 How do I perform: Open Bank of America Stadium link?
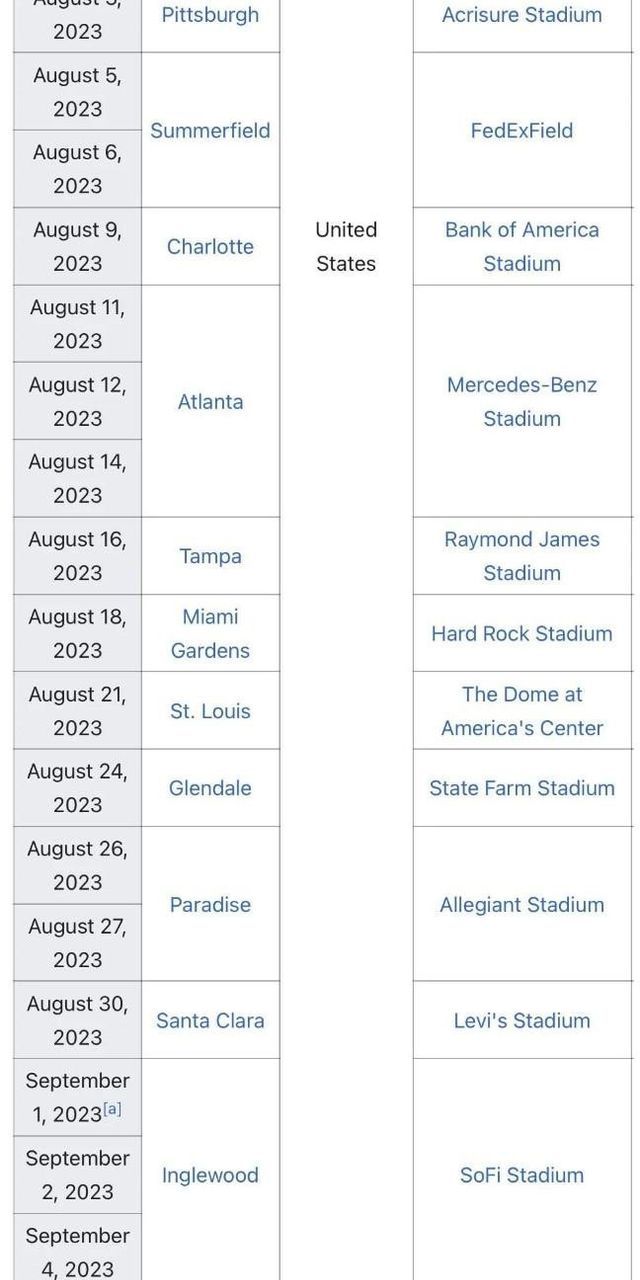point(522,246)
